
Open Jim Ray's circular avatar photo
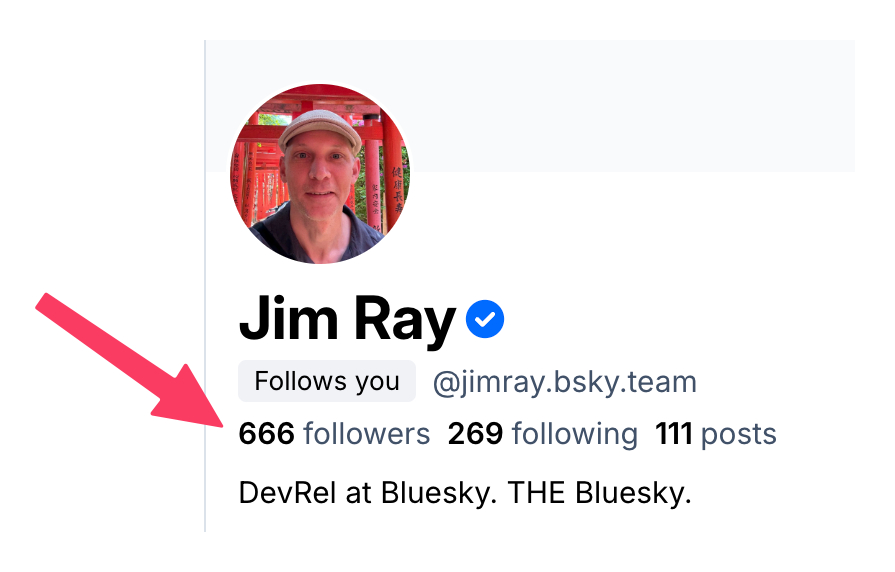pyautogui.click(x=320, y=174)
